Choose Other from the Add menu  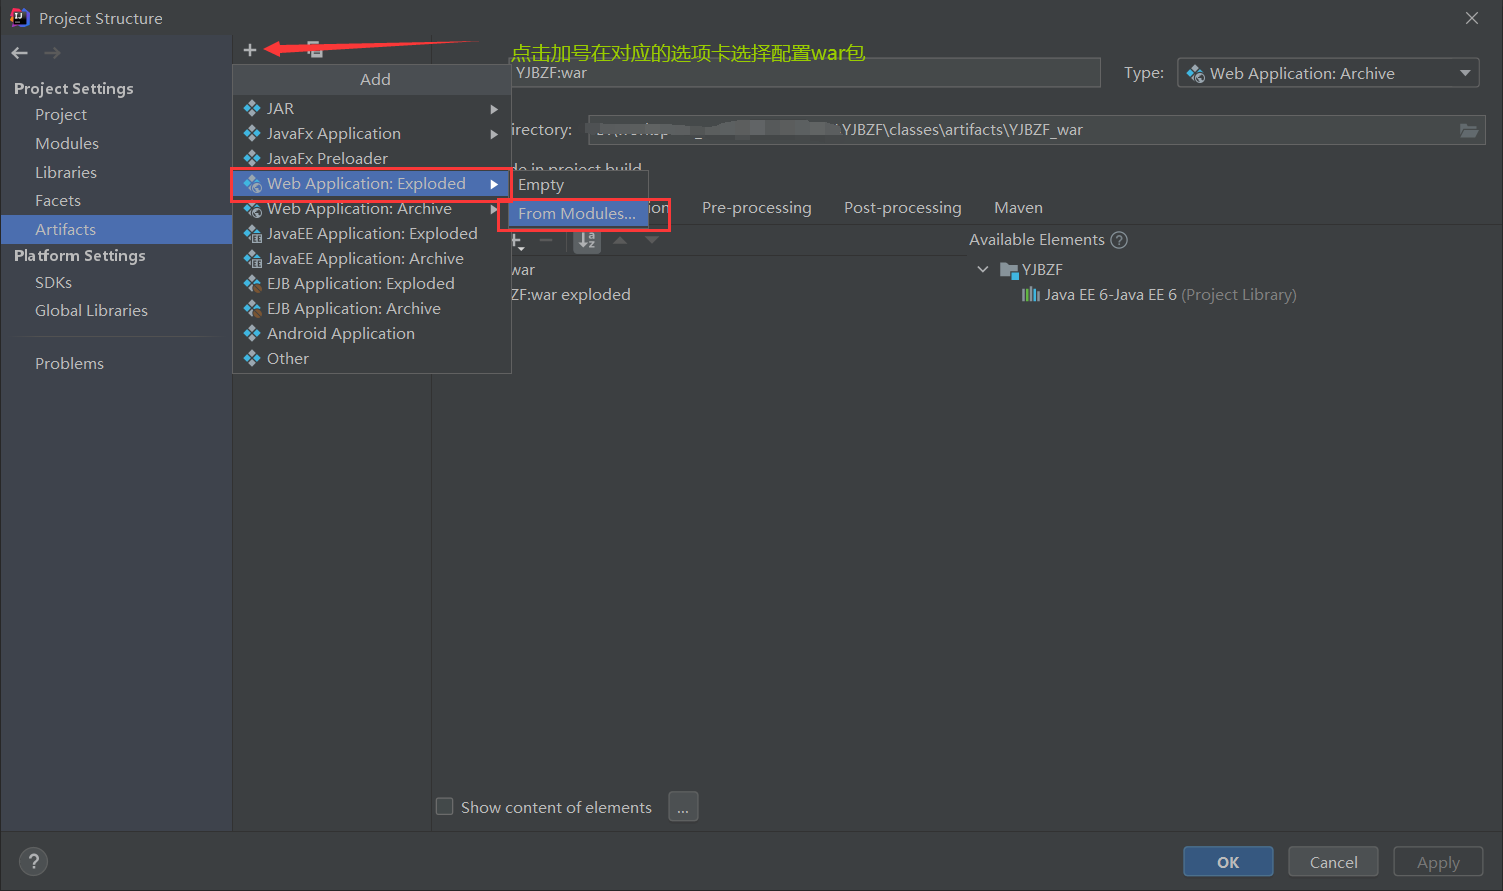[372, 359]
